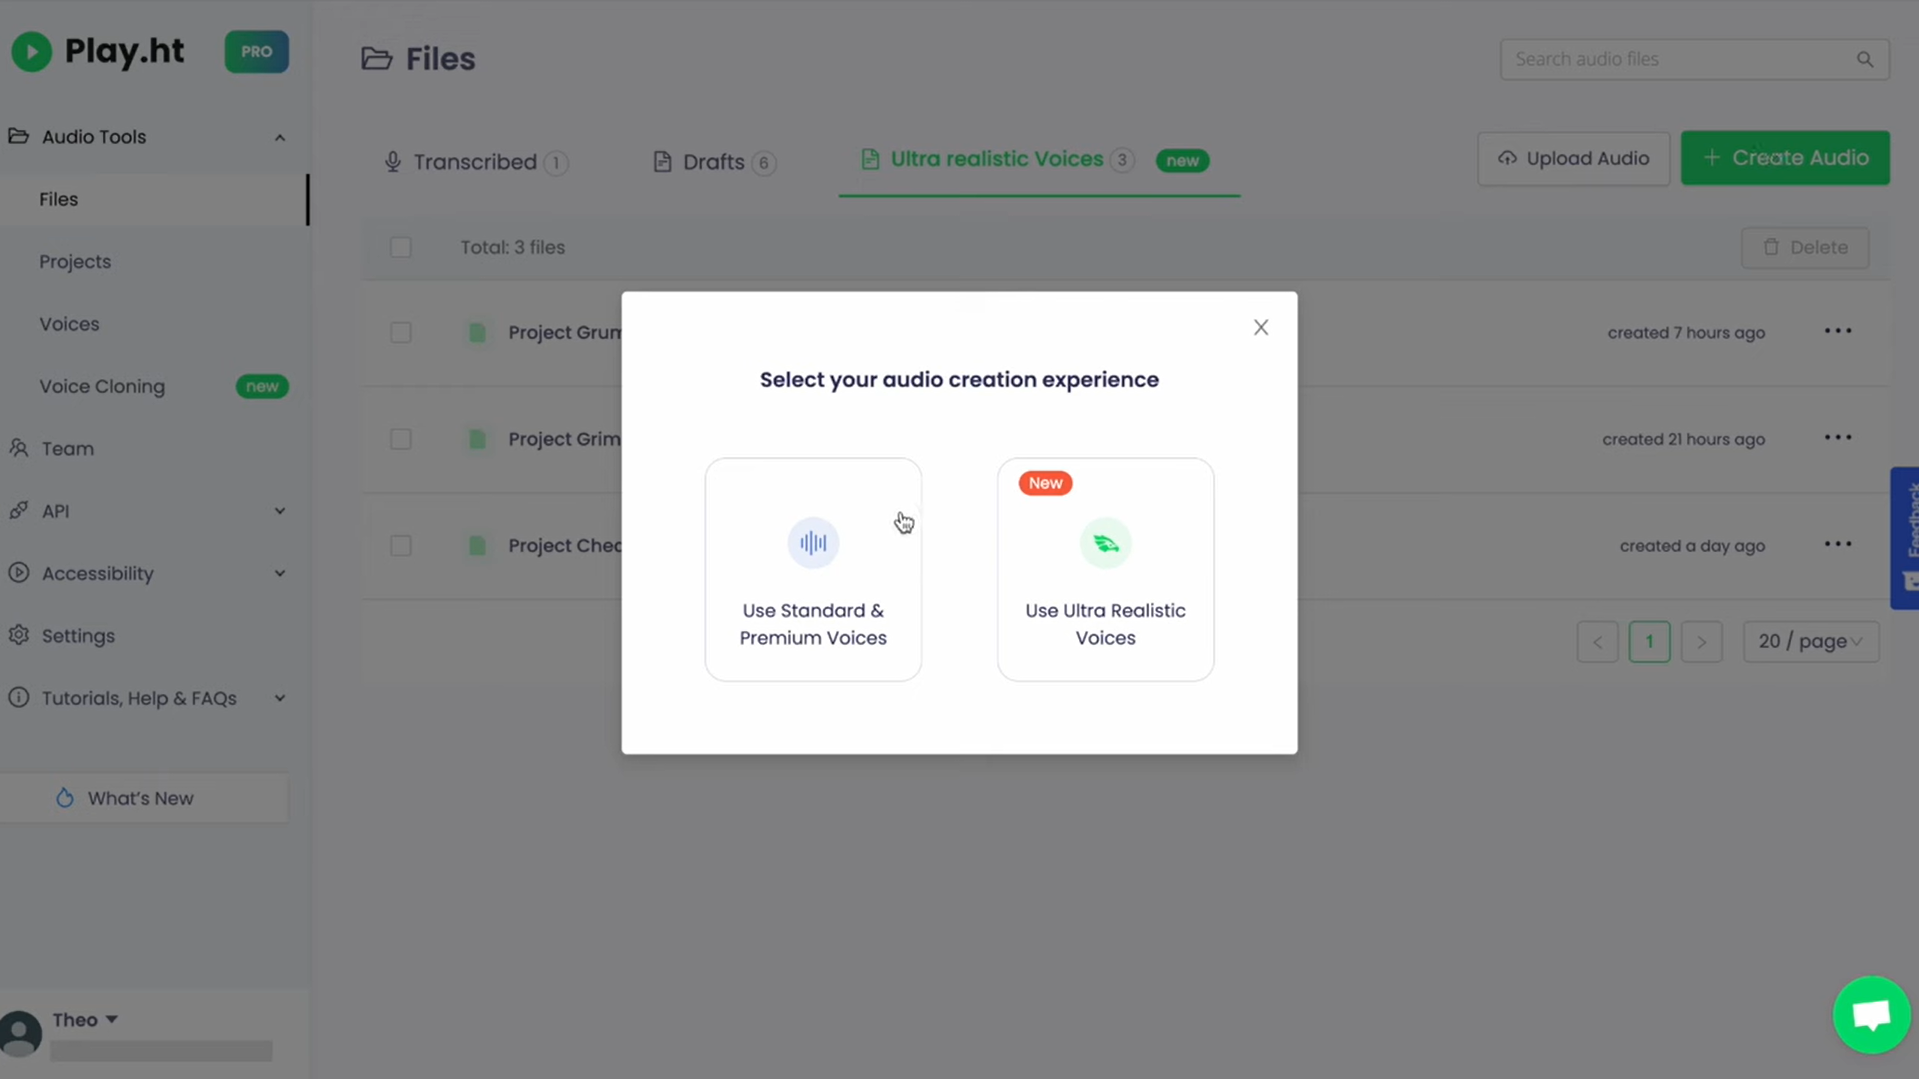Screen dimensions: 1919x1079
Task: Expand the Audio Tools section
Action: (x=279, y=136)
